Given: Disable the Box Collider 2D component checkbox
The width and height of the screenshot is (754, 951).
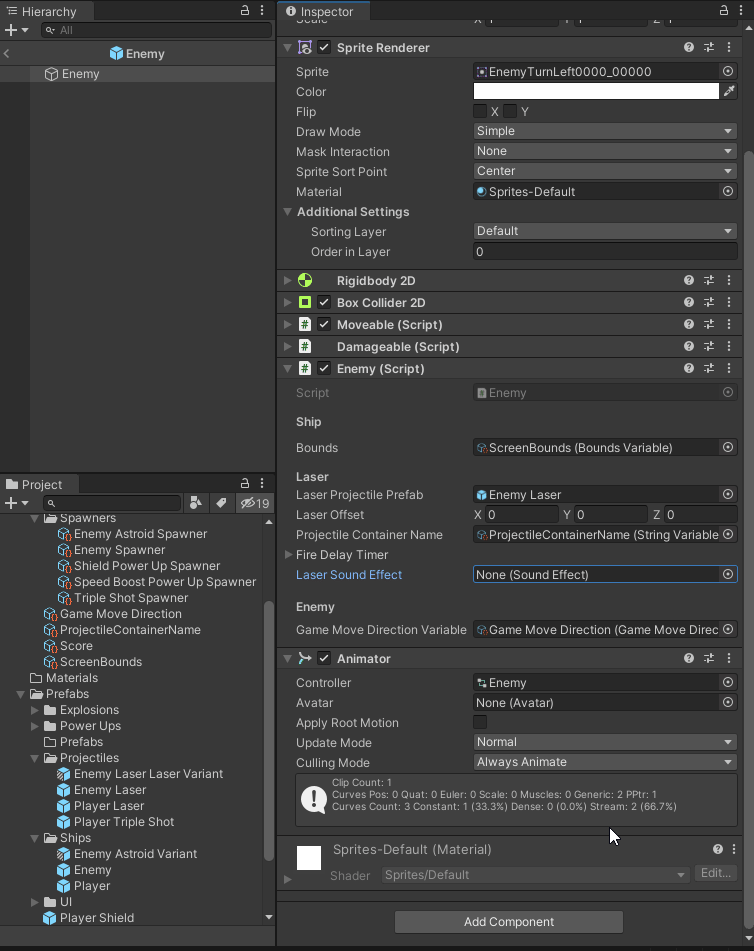Looking at the screenshot, I should (324, 303).
